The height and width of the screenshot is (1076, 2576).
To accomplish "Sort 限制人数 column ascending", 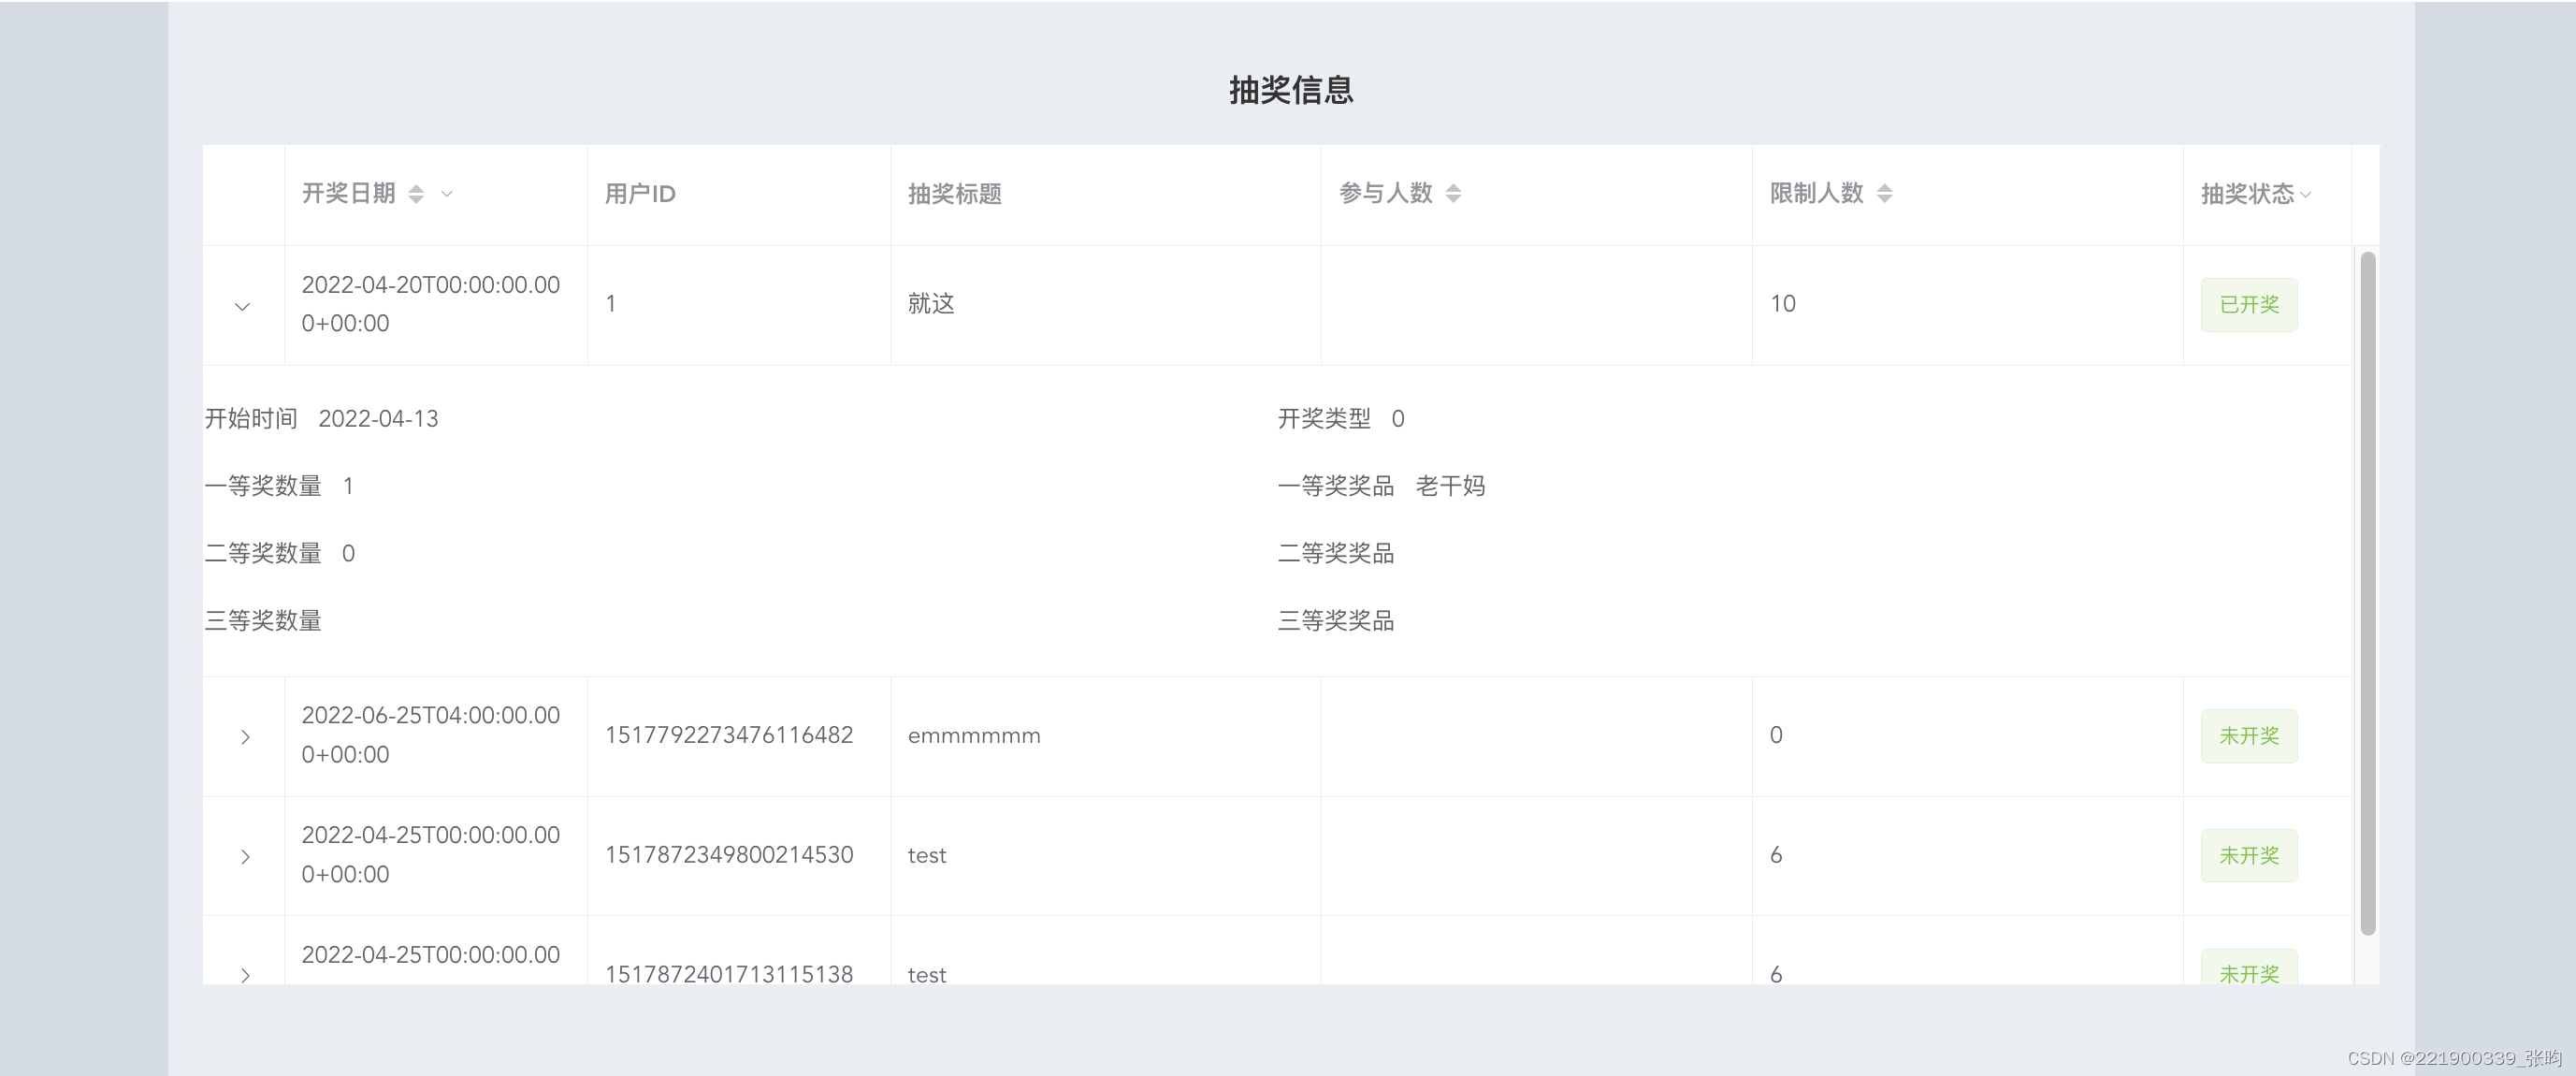I will [1884, 188].
